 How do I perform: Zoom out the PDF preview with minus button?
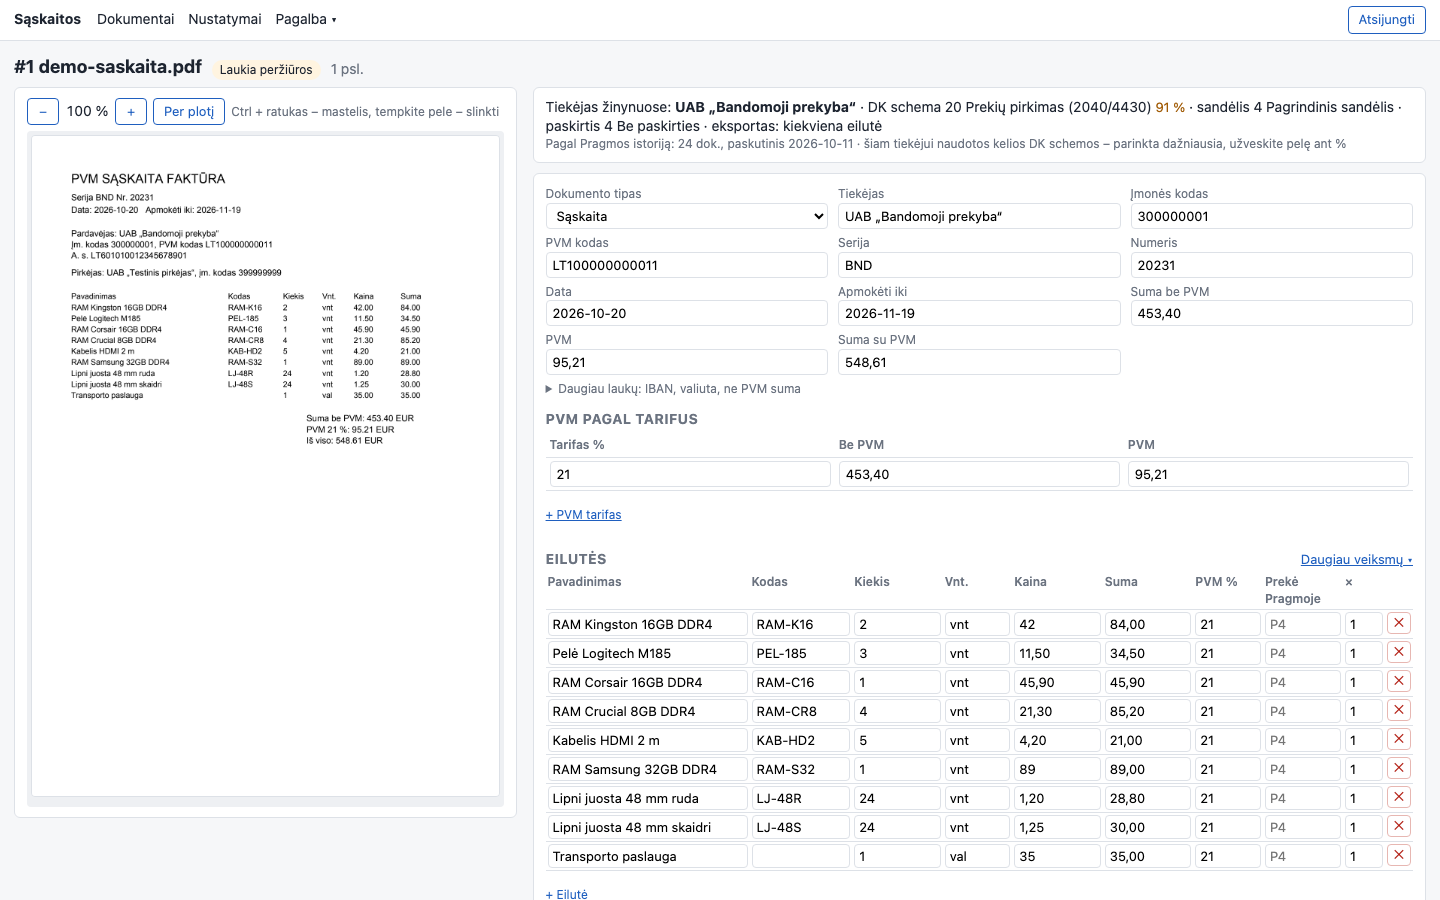[x=43, y=112]
